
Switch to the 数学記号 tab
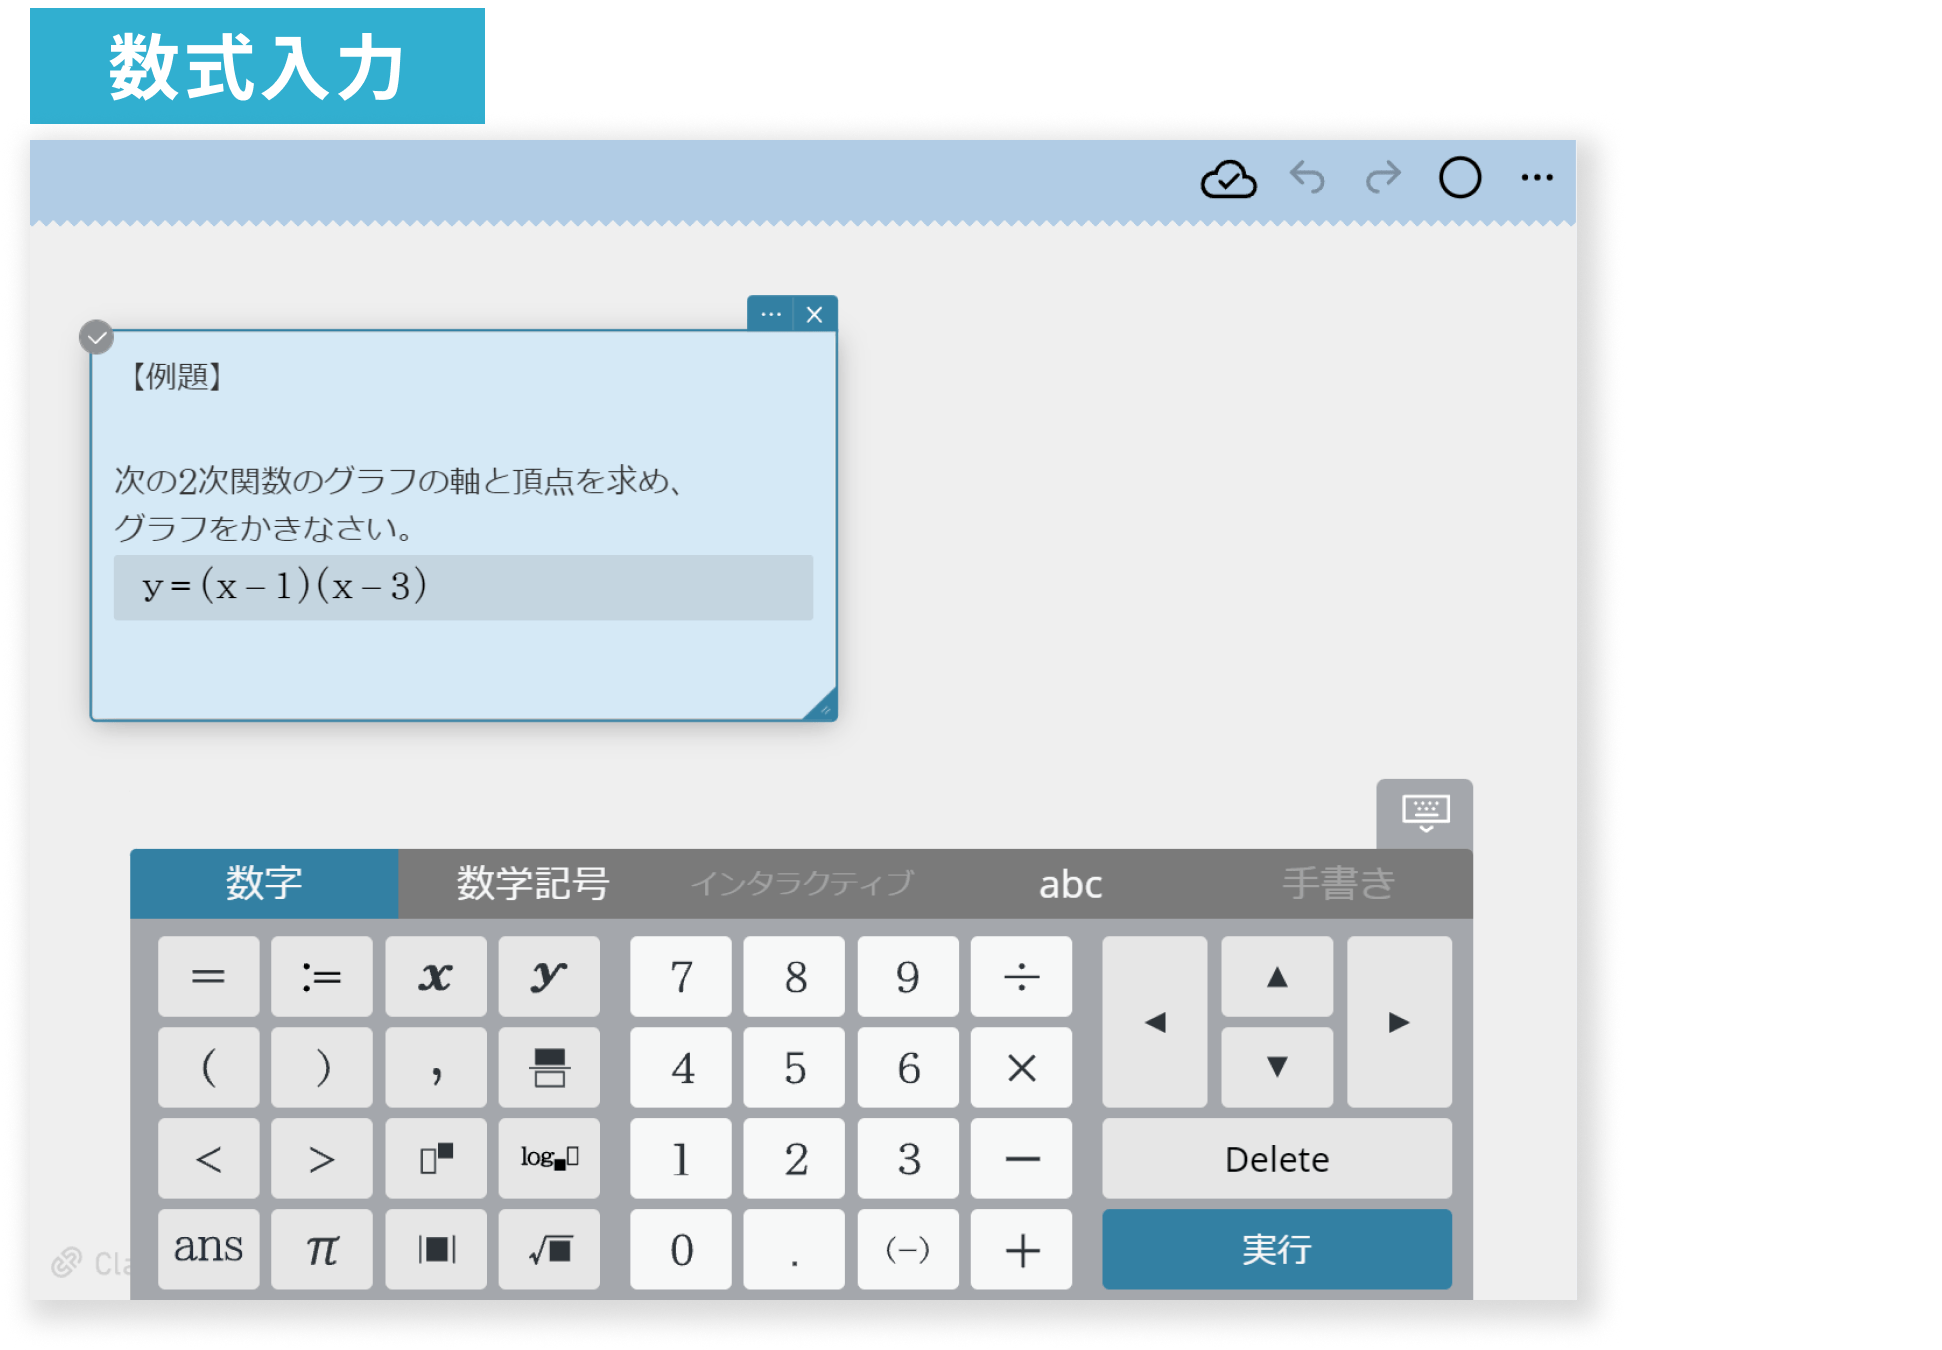(x=532, y=884)
